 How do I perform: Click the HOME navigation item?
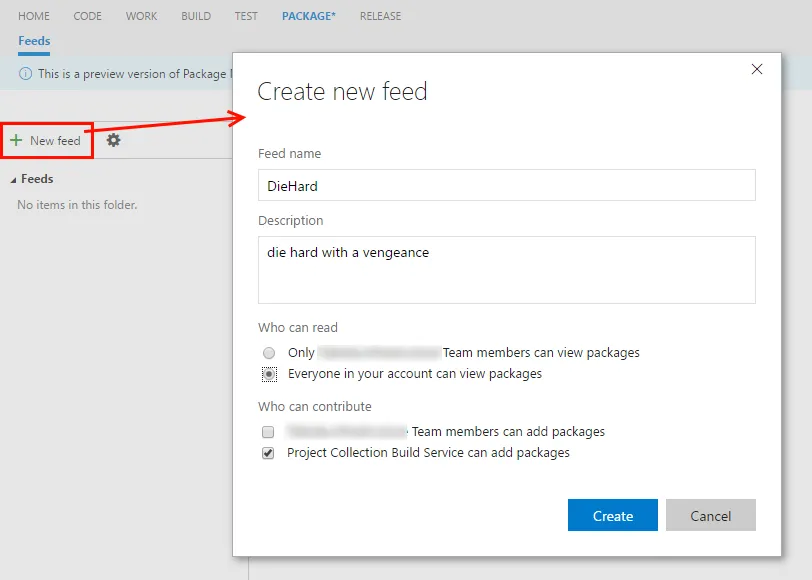pos(33,16)
